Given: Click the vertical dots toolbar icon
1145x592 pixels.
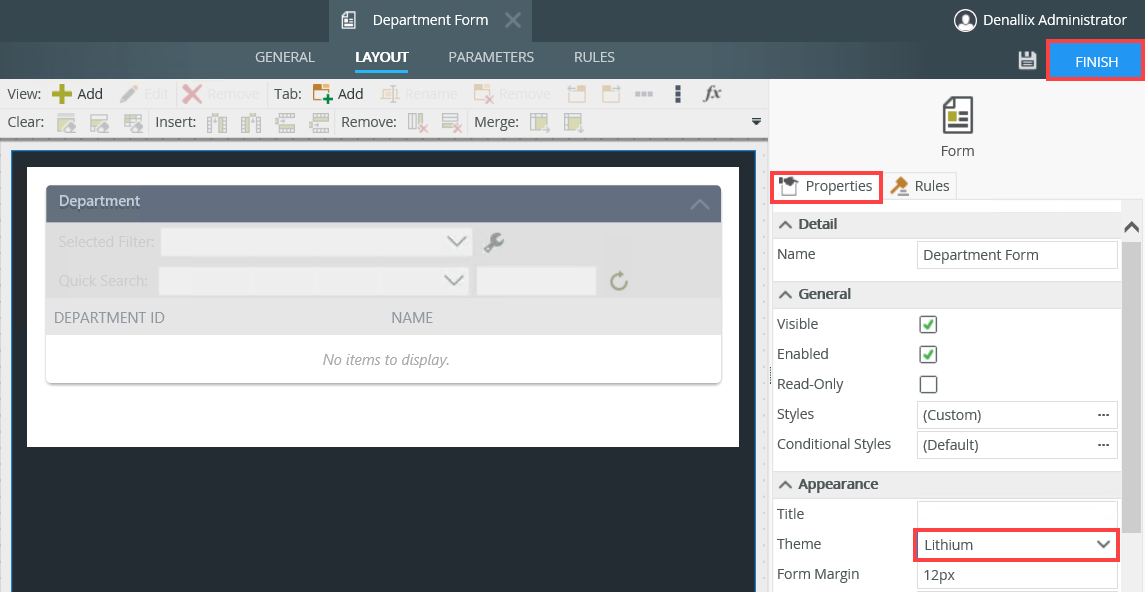Looking at the screenshot, I should point(678,94).
